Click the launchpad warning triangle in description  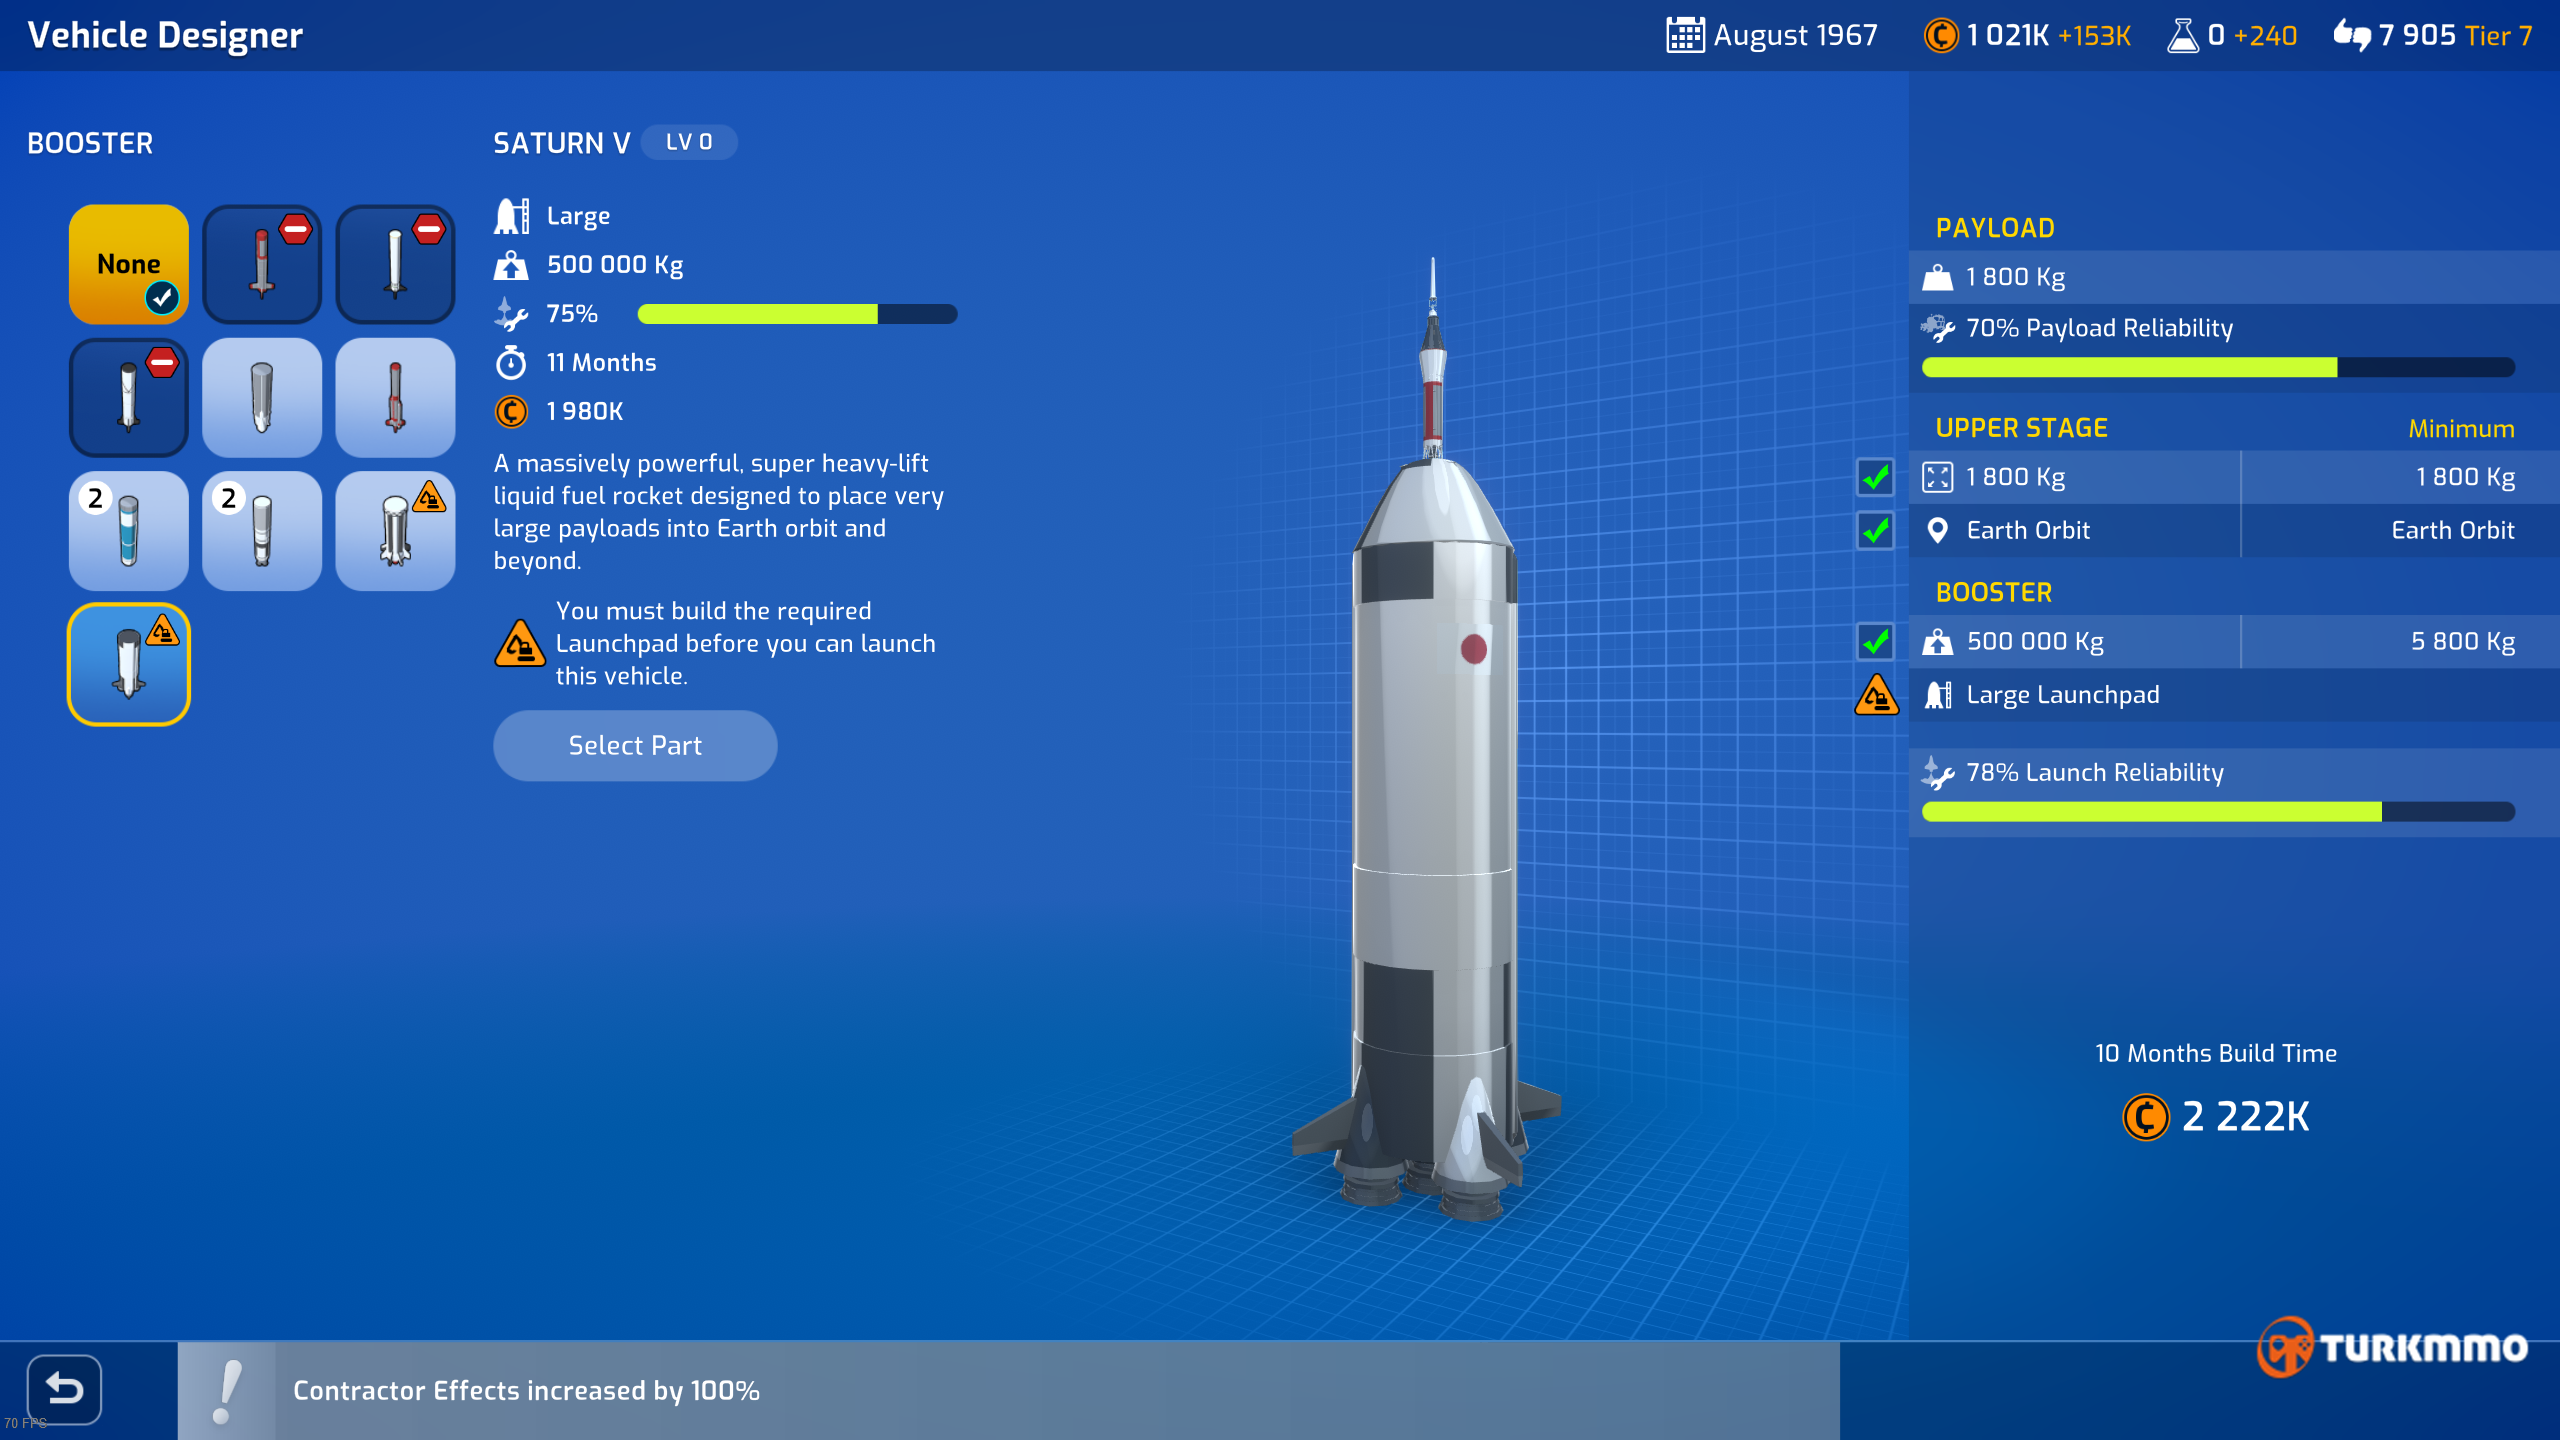(520, 643)
